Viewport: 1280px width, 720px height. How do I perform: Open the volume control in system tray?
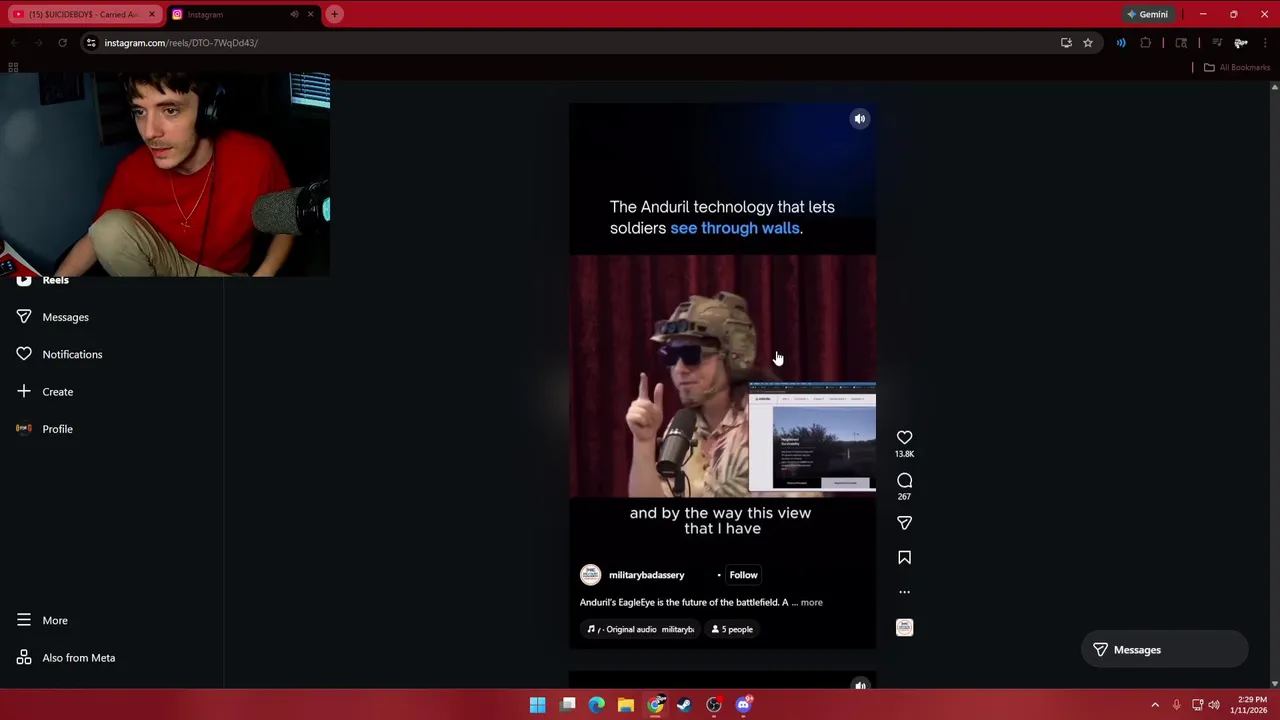coord(1214,705)
